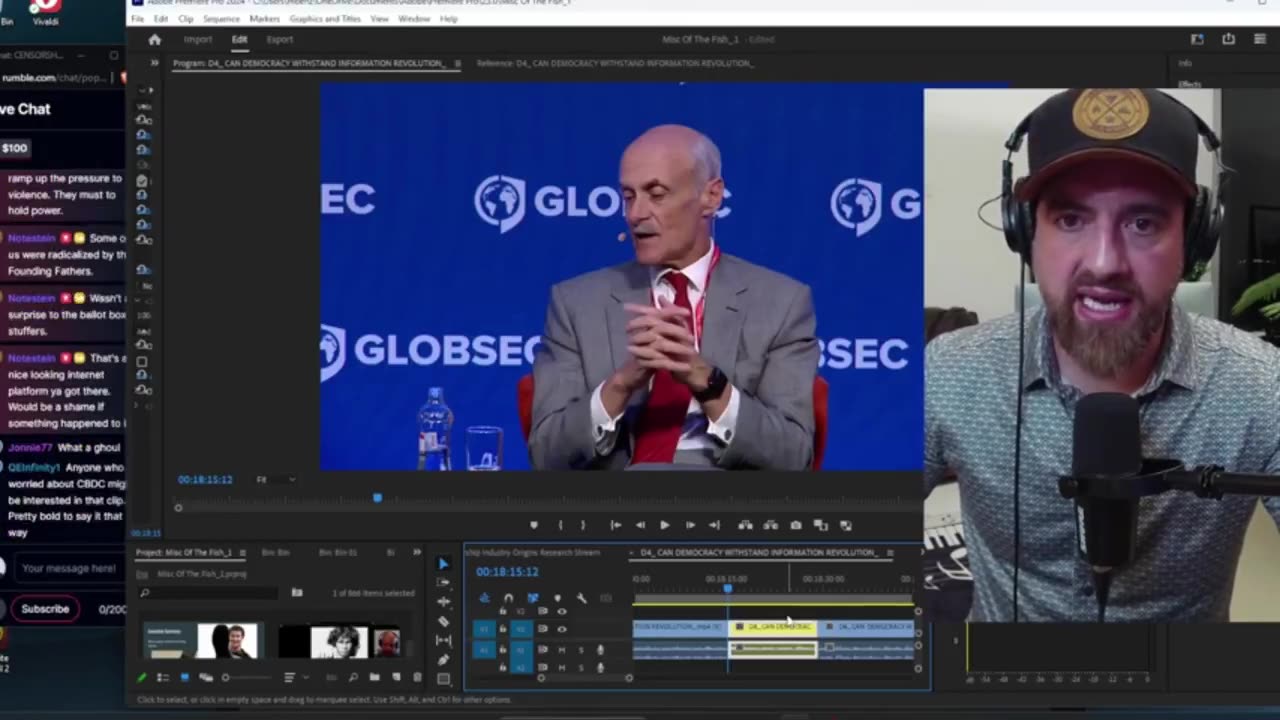1280x720 pixels.
Task: Open the Markers menu
Action: 264,19
